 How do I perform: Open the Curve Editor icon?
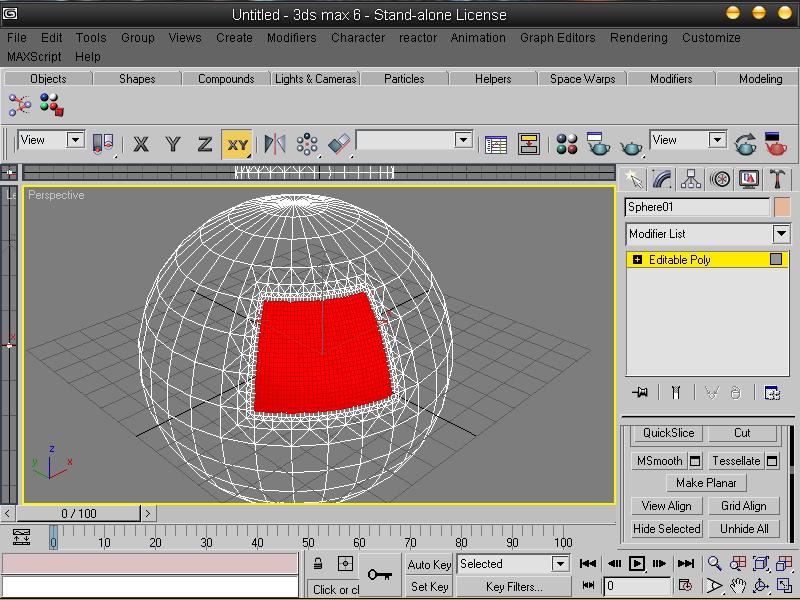coord(495,144)
